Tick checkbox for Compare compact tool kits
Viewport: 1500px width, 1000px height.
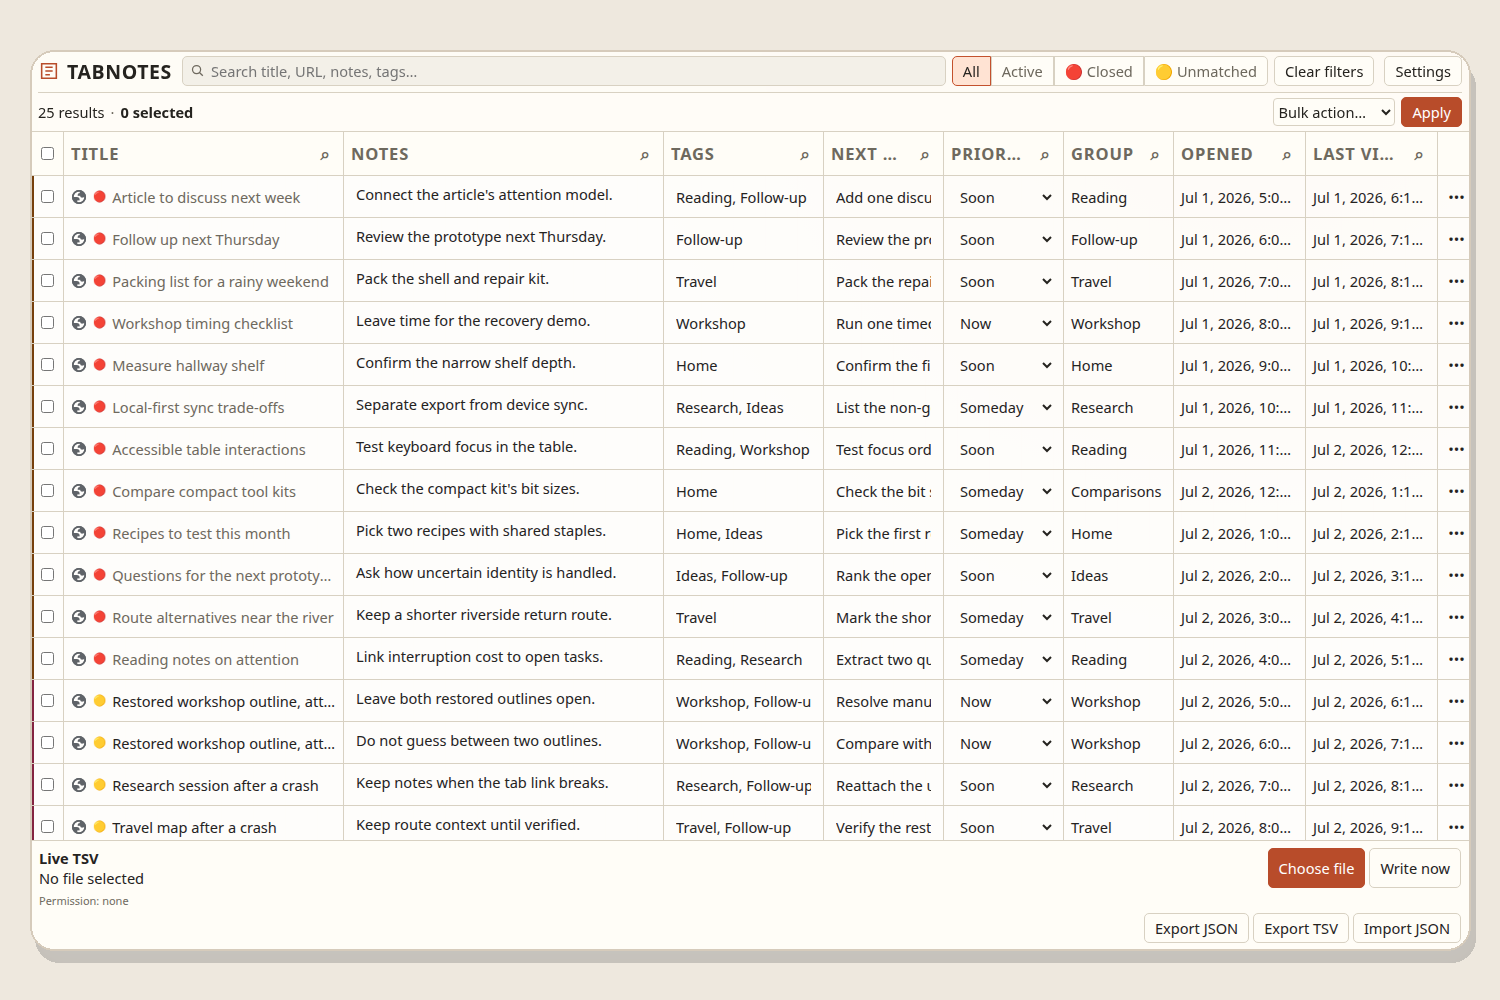(47, 491)
